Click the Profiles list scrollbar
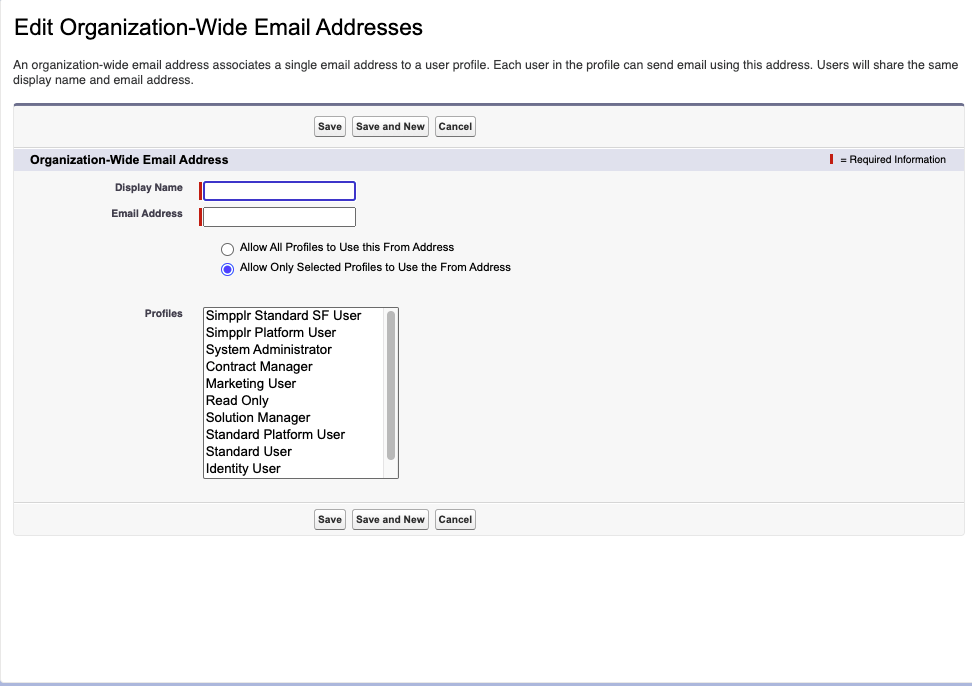Image resolution: width=972 pixels, height=686 pixels. coord(391,385)
